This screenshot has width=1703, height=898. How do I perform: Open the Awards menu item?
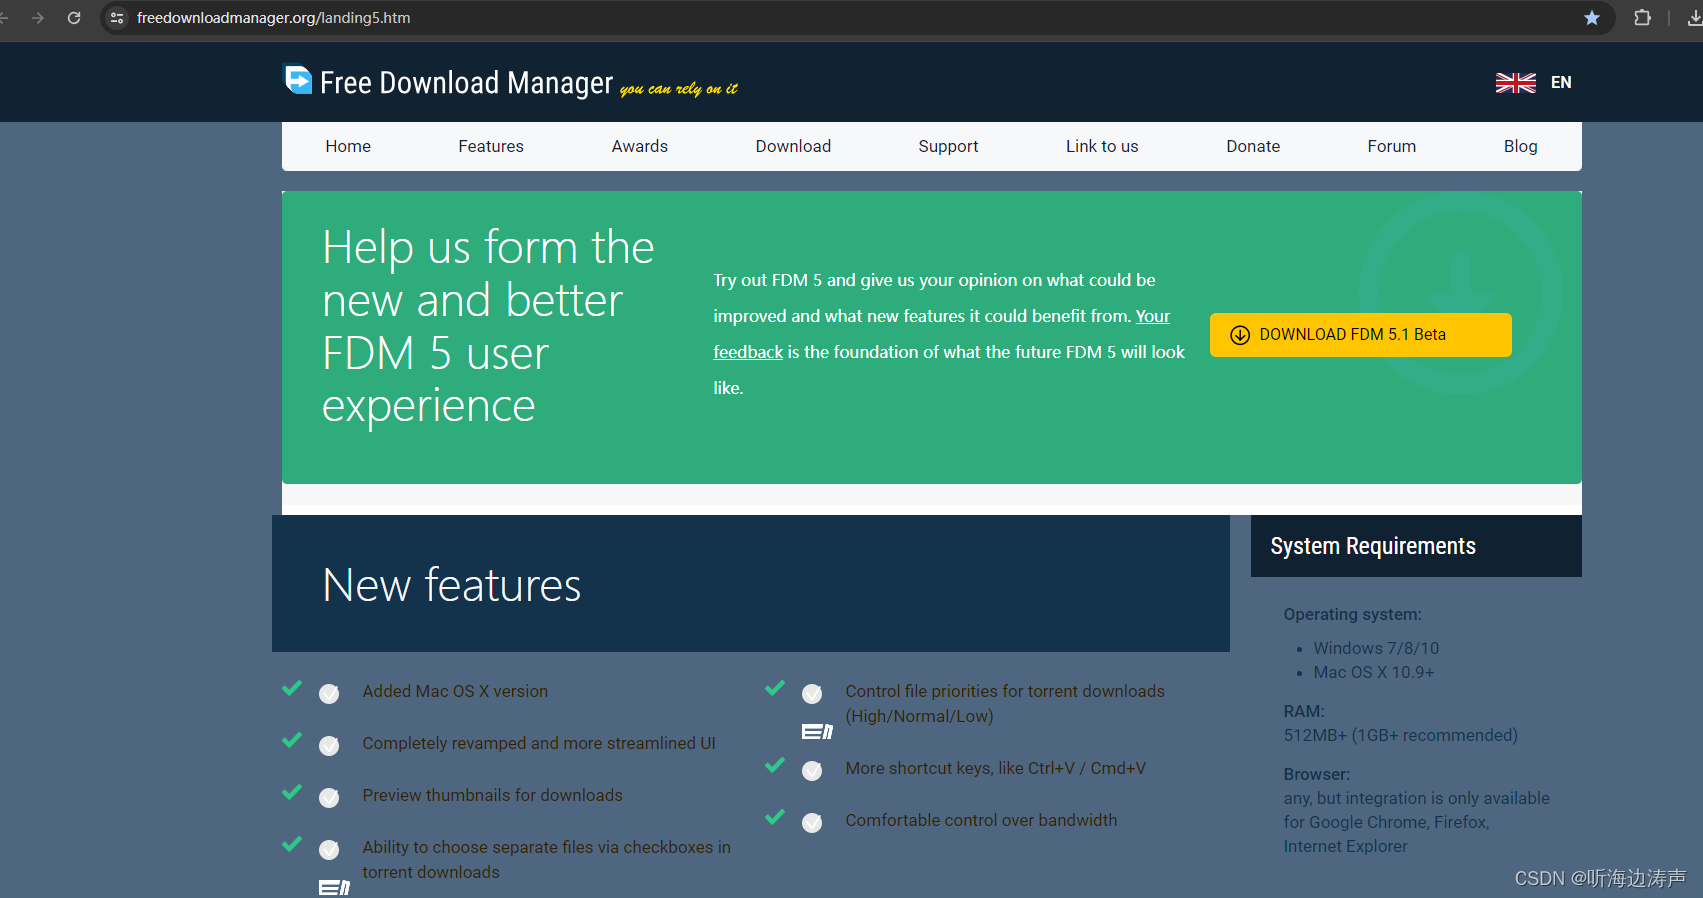tap(640, 146)
